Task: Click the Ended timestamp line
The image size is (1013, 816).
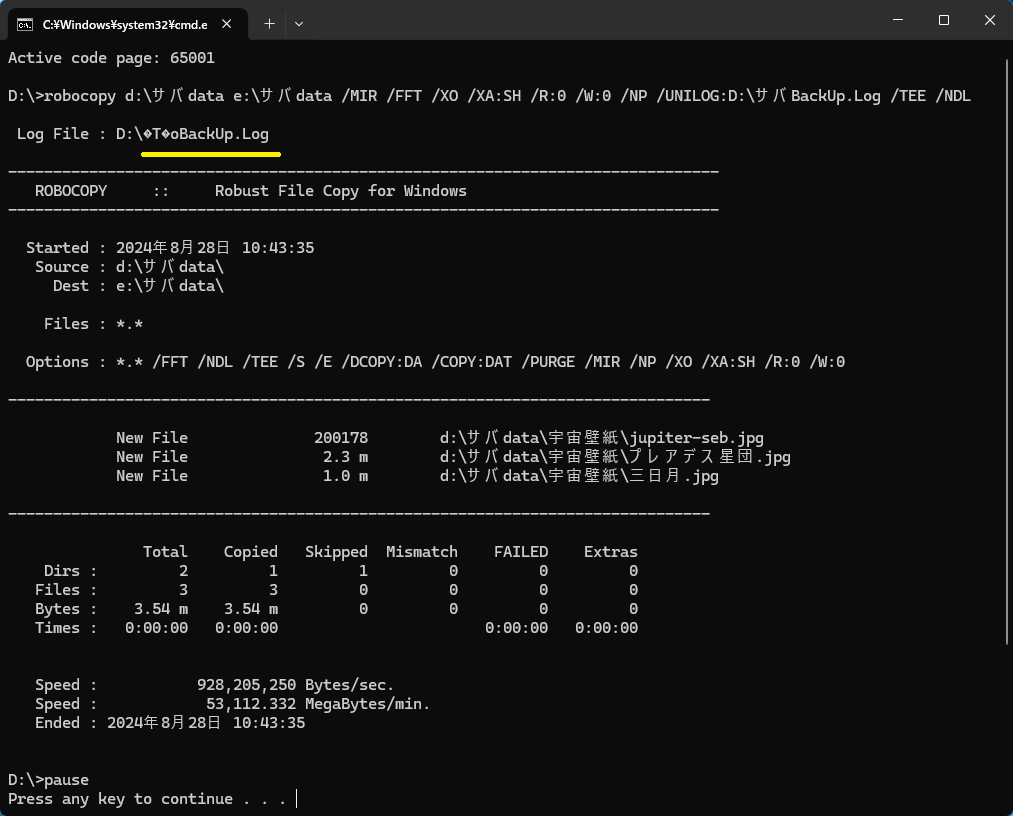Action: point(170,723)
